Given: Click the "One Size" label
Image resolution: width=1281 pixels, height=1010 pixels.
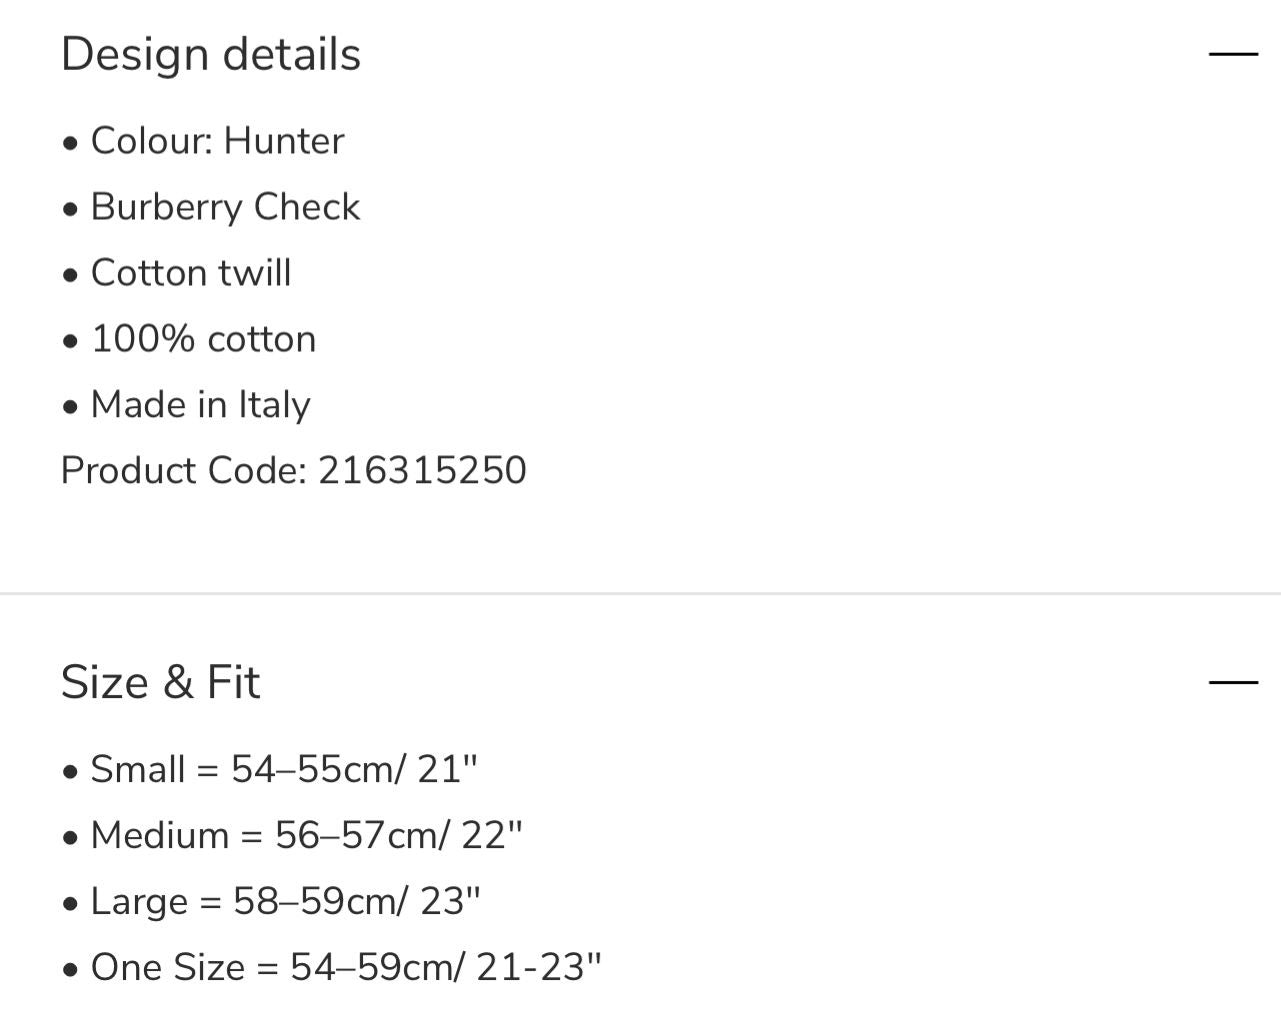Looking at the screenshot, I should point(168,968).
